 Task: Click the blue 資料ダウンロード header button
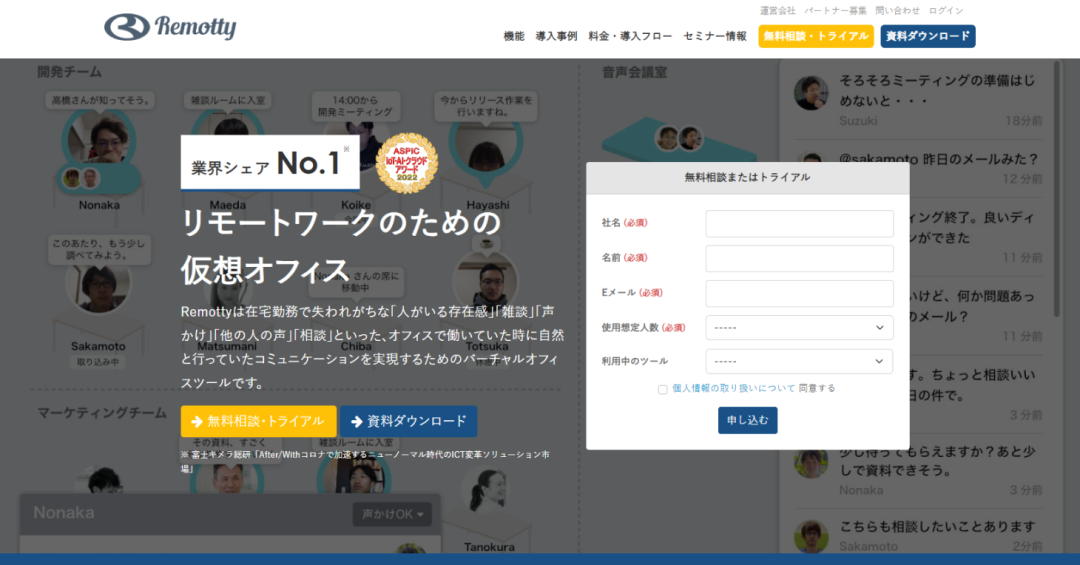pyautogui.click(x=928, y=37)
